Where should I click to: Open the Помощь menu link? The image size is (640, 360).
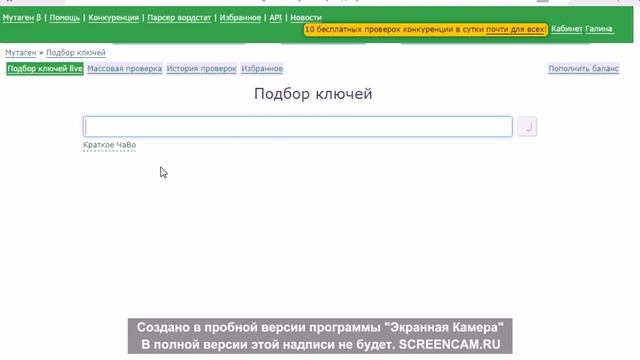tap(64, 18)
